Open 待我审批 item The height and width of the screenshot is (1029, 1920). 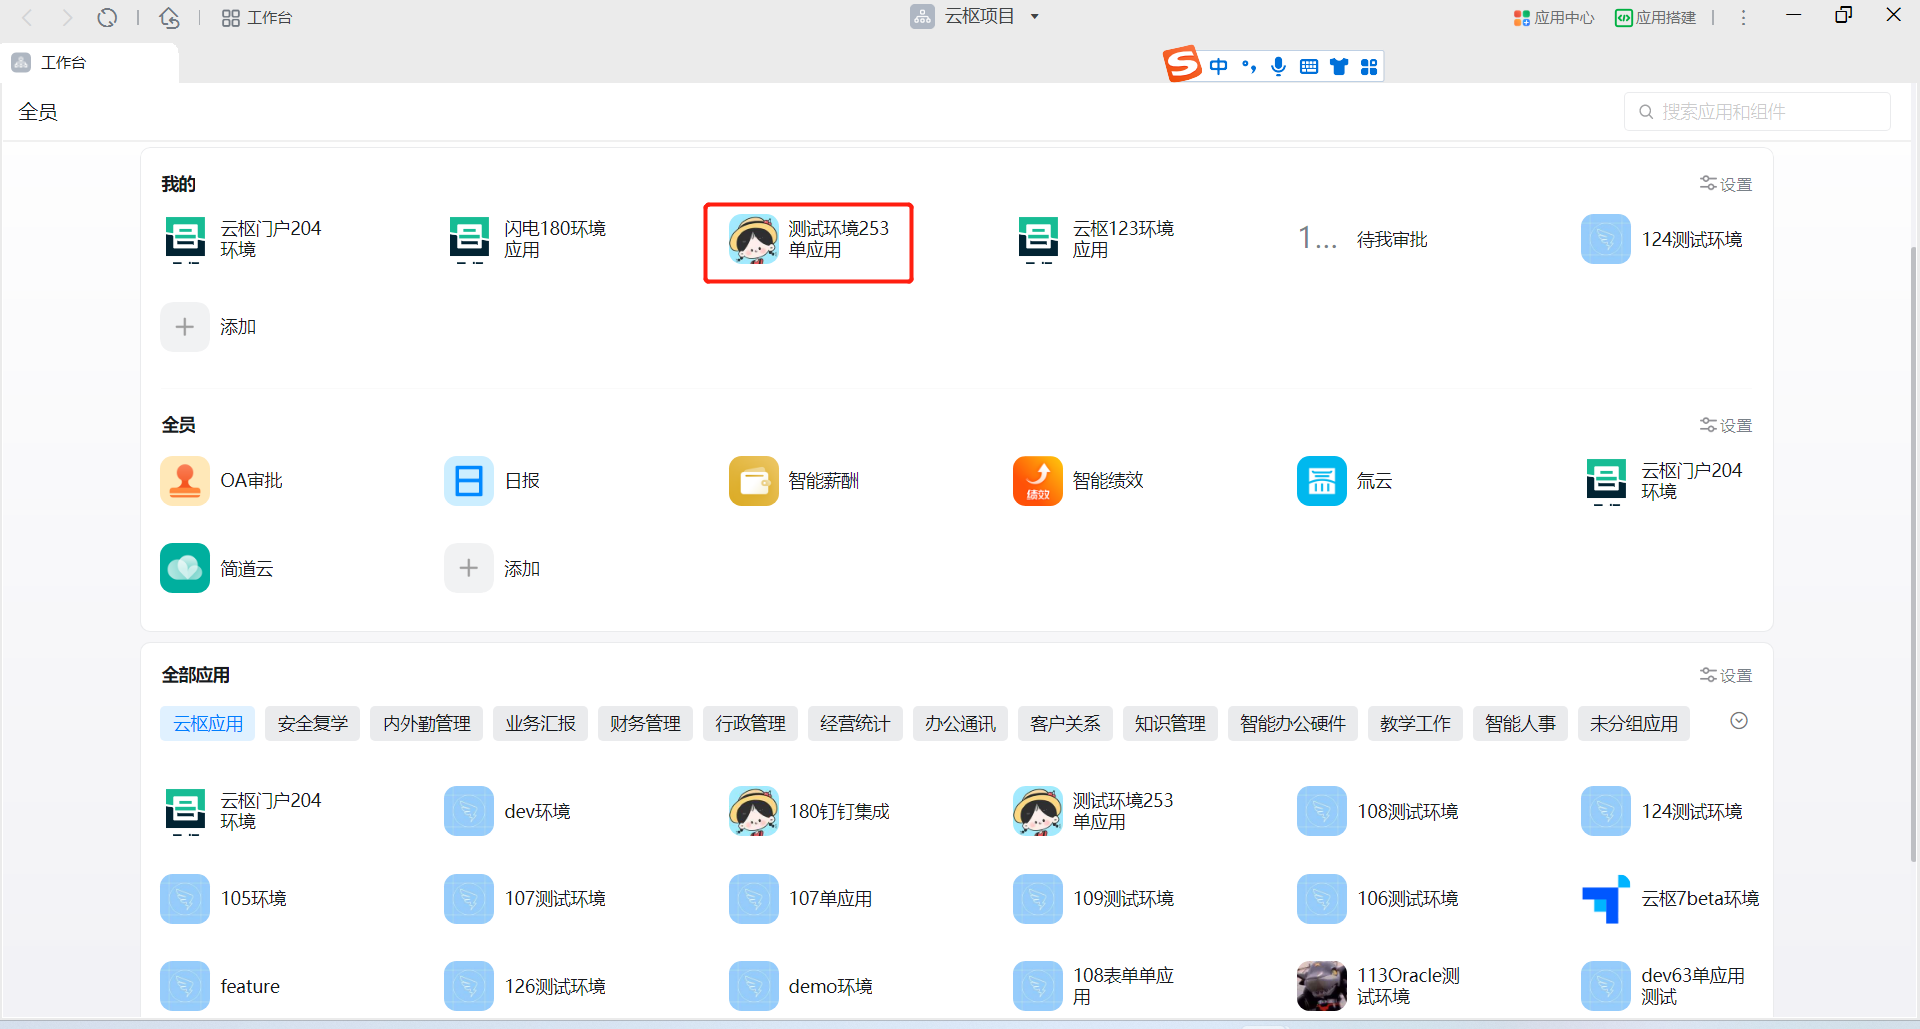coord(1363,240)
